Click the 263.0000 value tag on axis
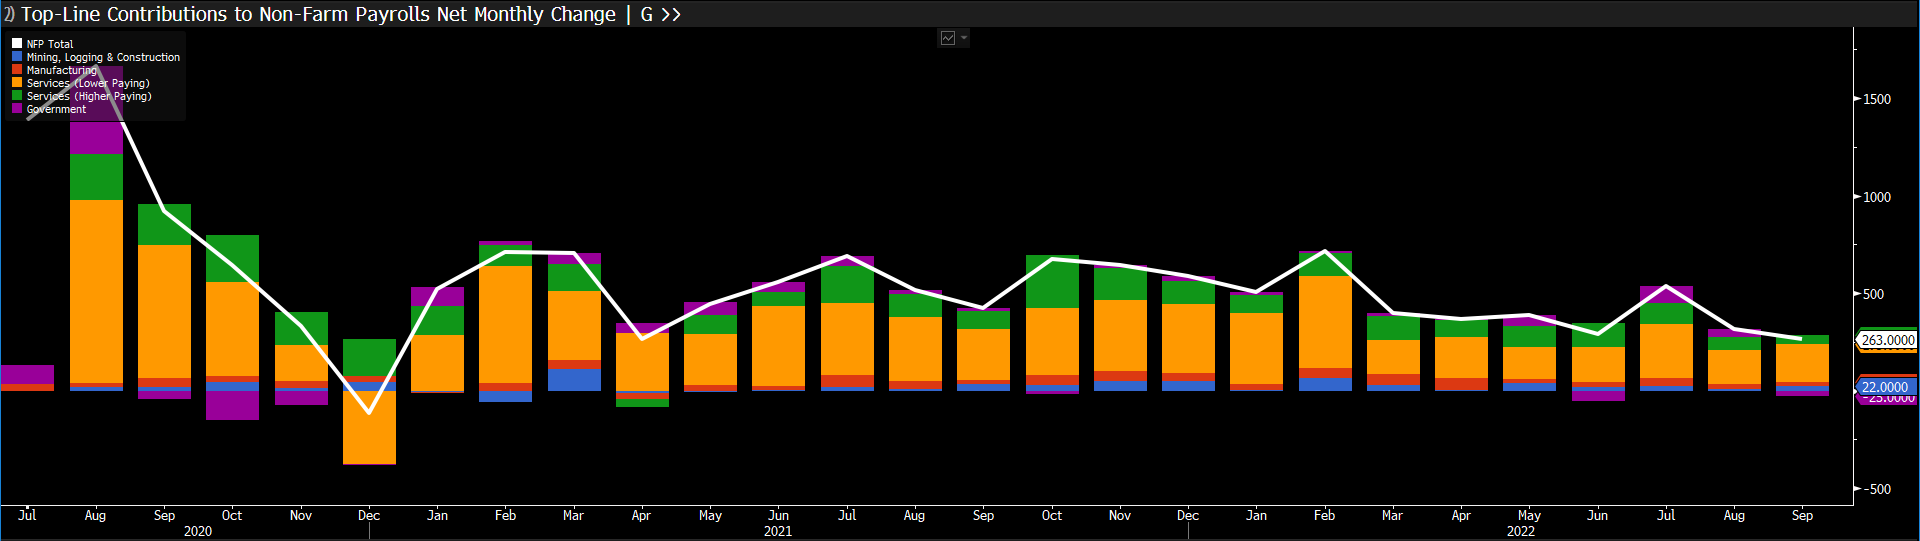Viewport: 1920px width, 541px height. point(1887,340)
